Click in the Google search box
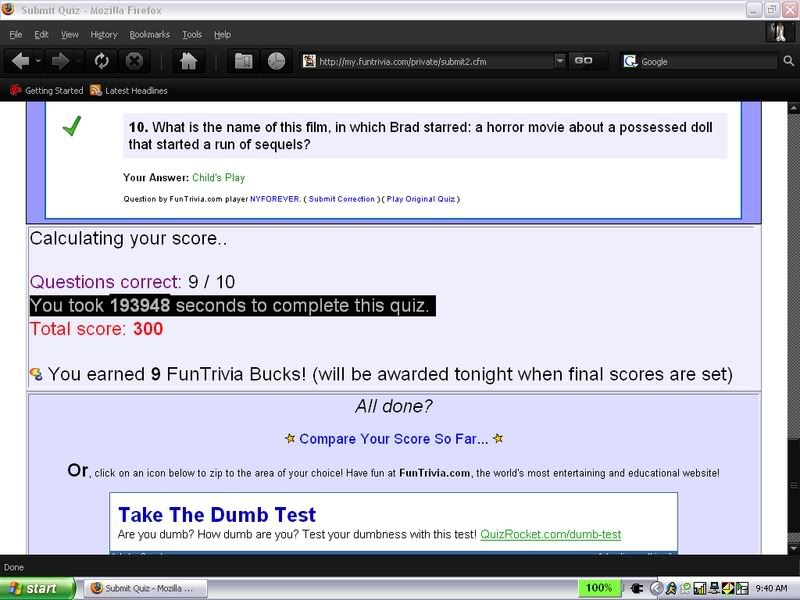Viewport: 800px width, 600px height. click(708, 62)
